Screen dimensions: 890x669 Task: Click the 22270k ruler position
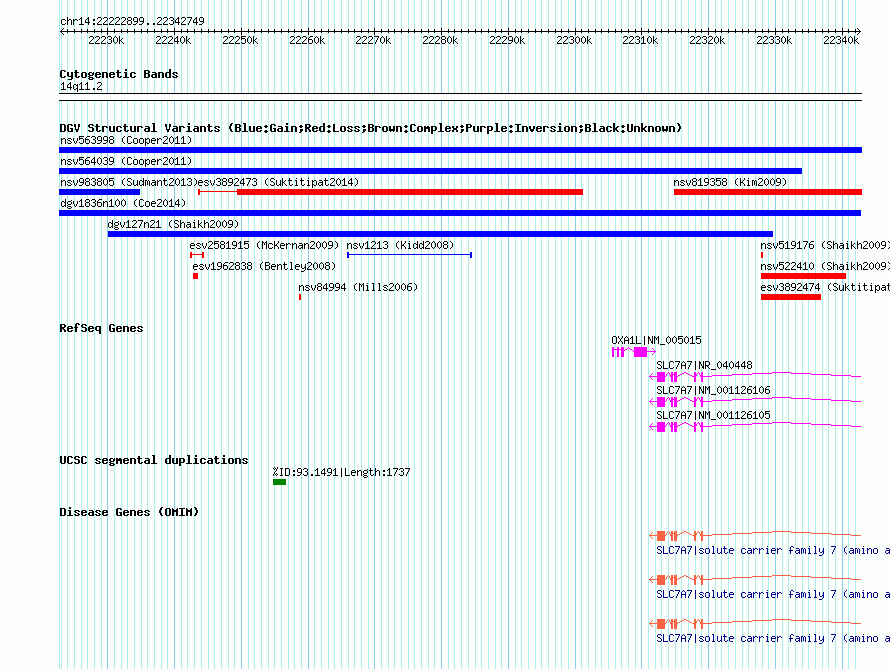[373, 41]
